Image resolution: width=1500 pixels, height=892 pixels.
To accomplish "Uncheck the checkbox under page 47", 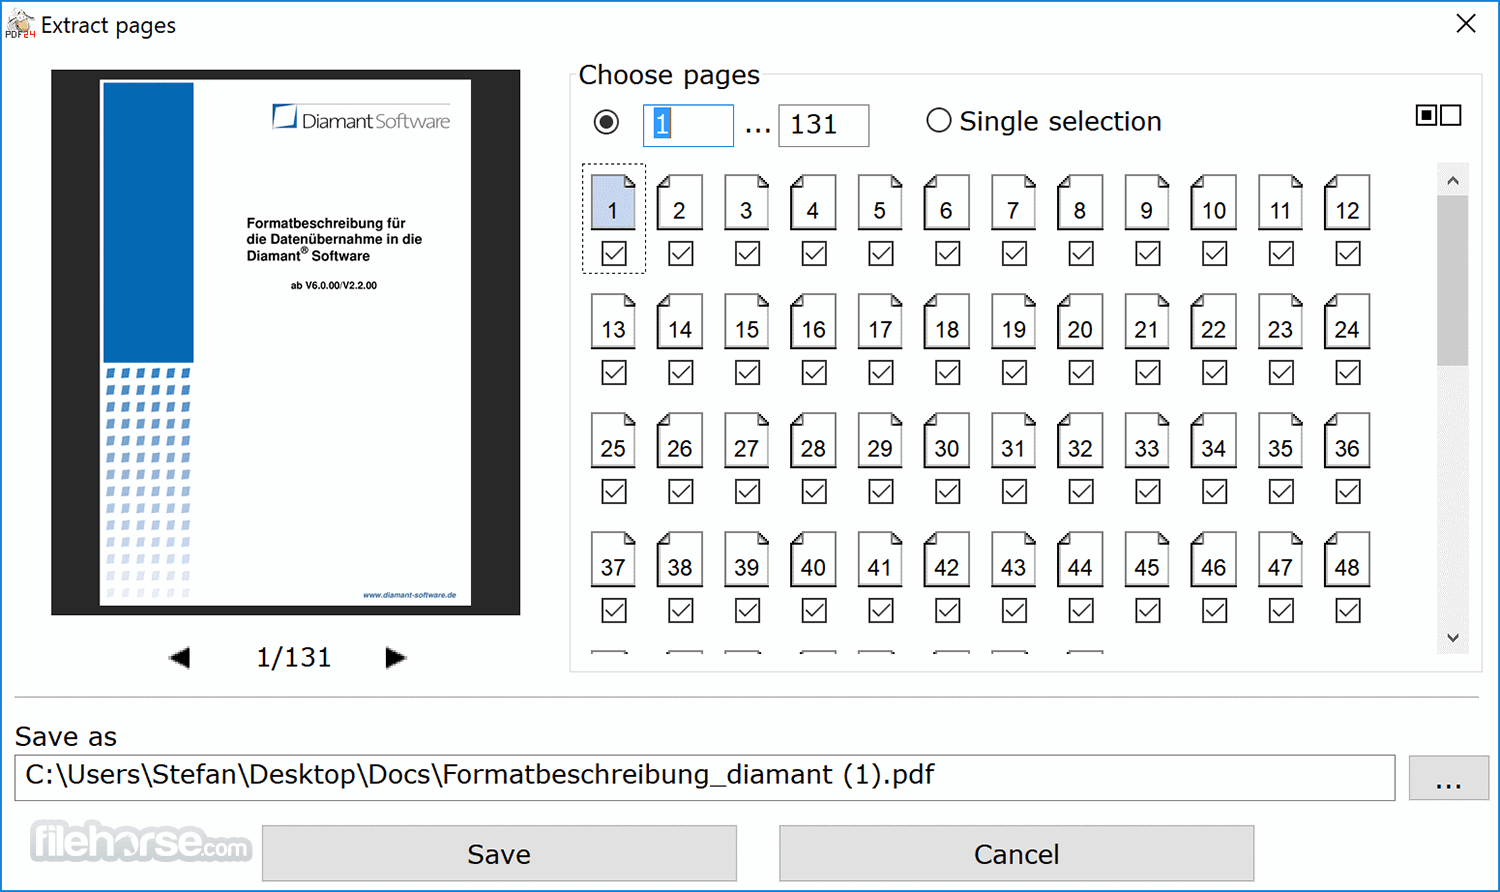I will tap(1281, 611).
